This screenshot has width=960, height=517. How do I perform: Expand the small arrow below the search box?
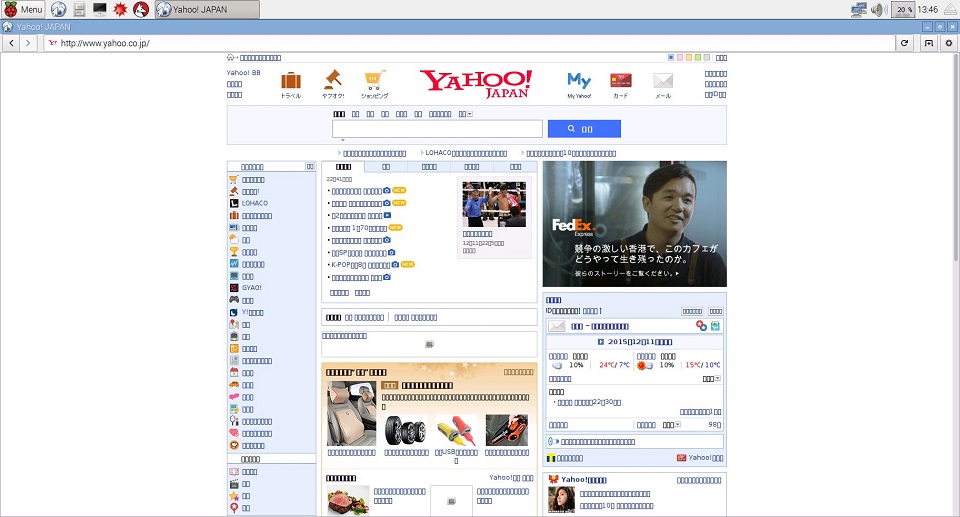click(x=342, y=140)
